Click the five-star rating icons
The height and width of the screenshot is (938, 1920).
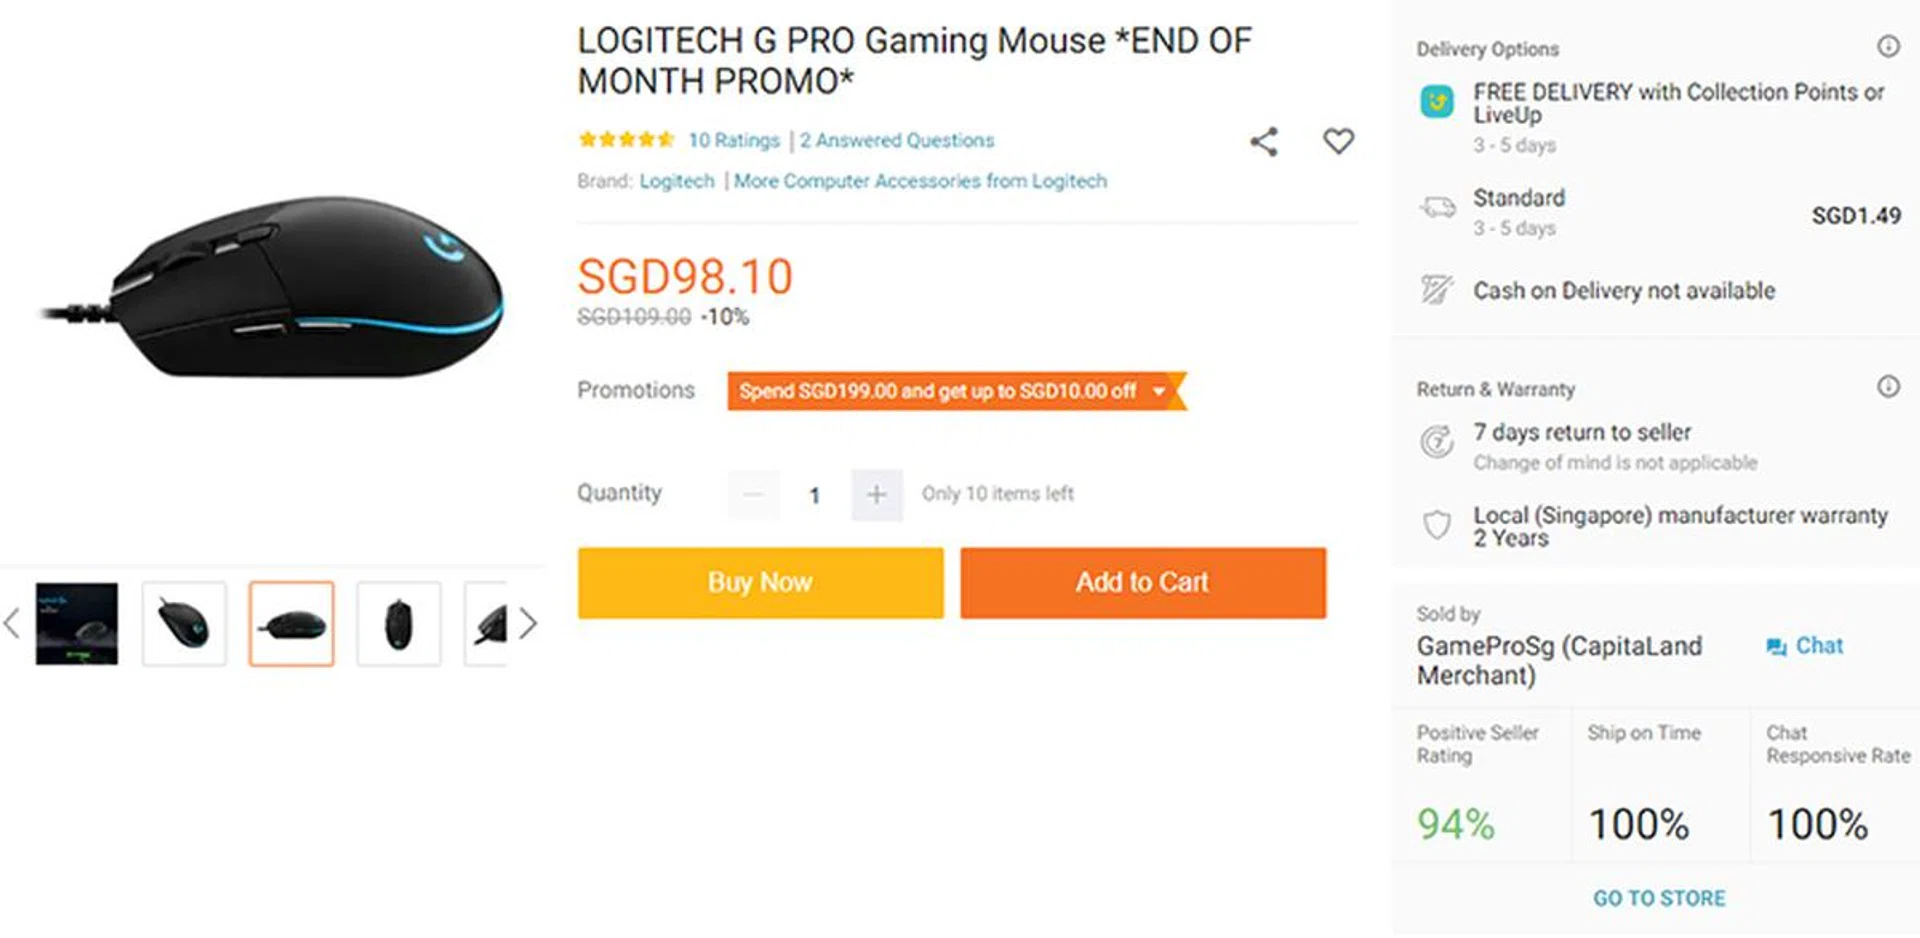pos(625,140)
